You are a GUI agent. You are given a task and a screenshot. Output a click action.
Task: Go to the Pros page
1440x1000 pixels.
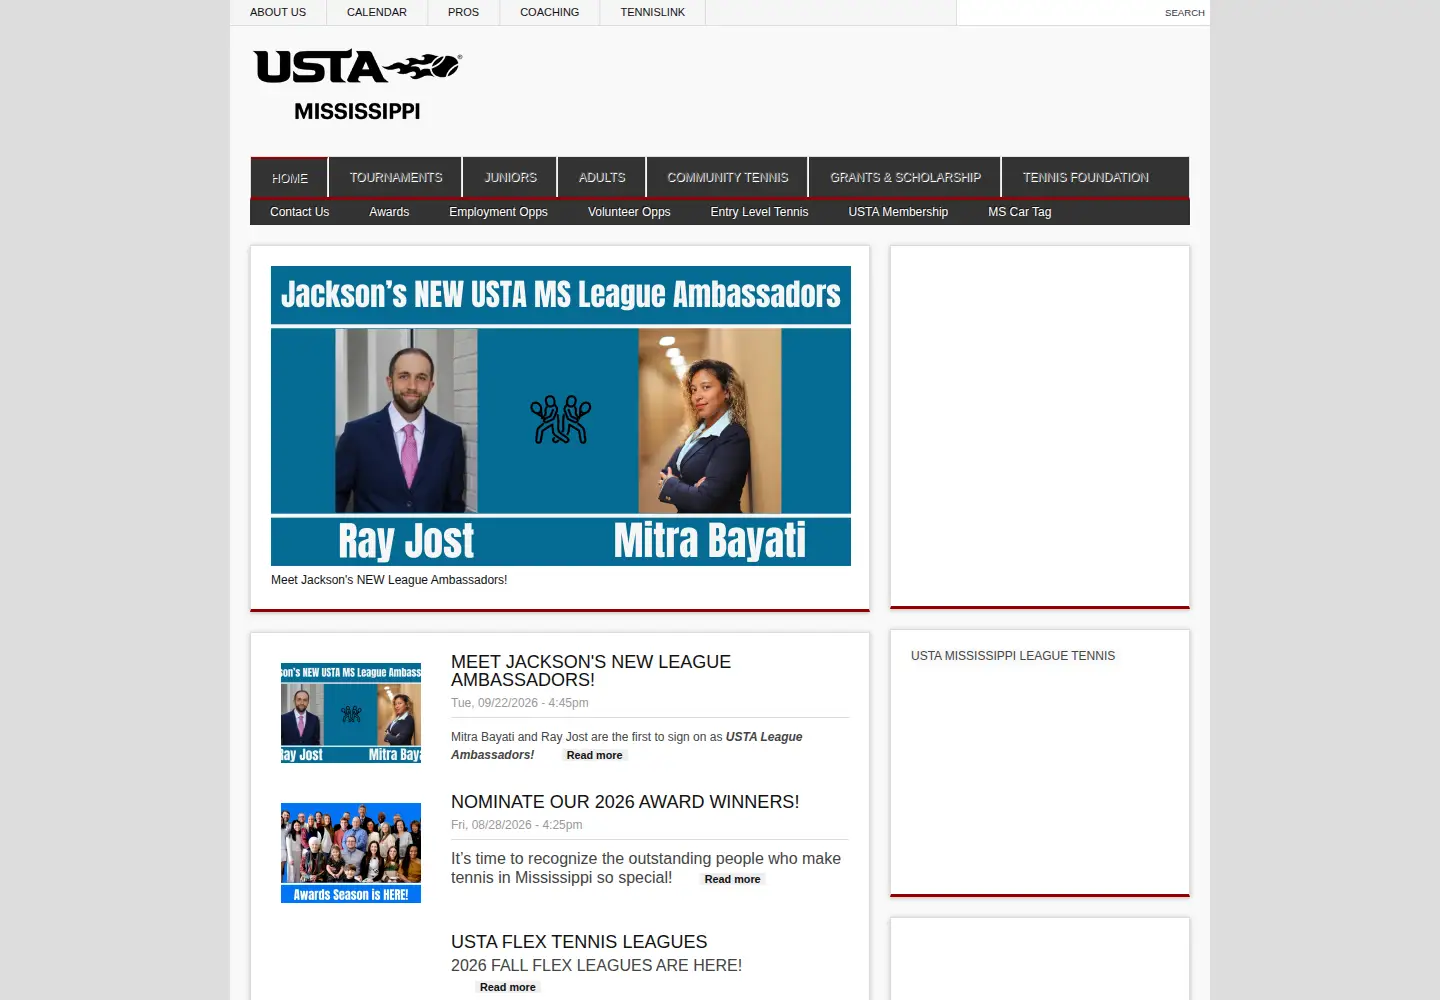tap(463, 12)
